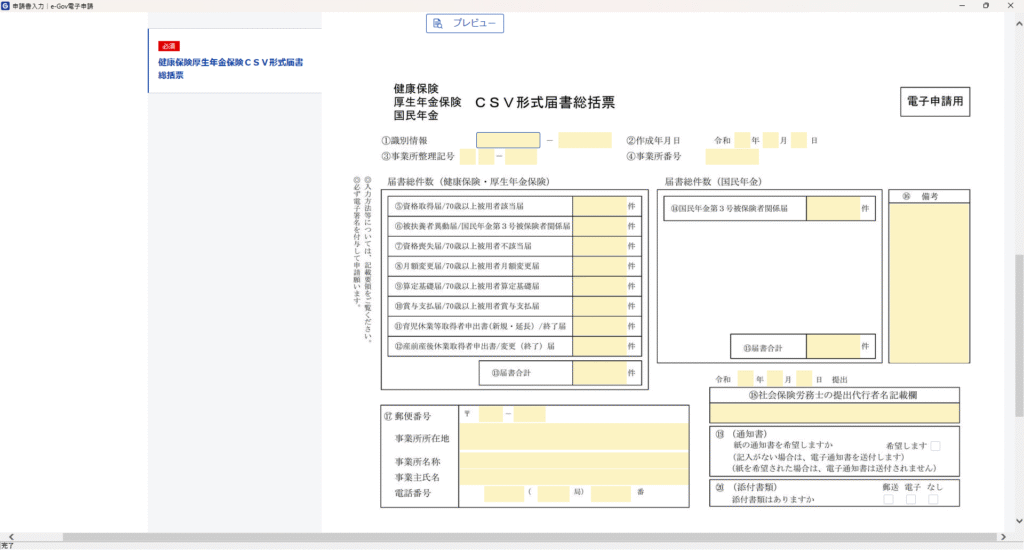Screen dimensions: 1024x550
Task: Check 郵送 attachment checkbox
Action: [x=888, y=499]
